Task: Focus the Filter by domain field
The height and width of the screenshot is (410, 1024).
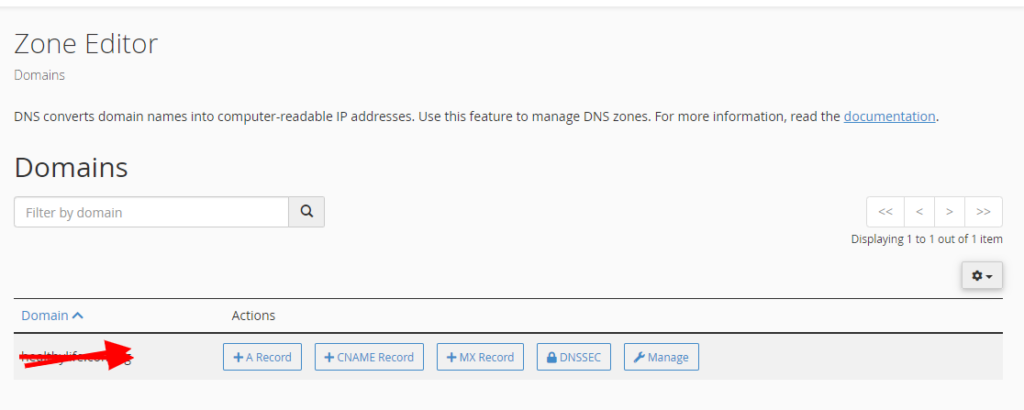Action: [x=152, y=212]
